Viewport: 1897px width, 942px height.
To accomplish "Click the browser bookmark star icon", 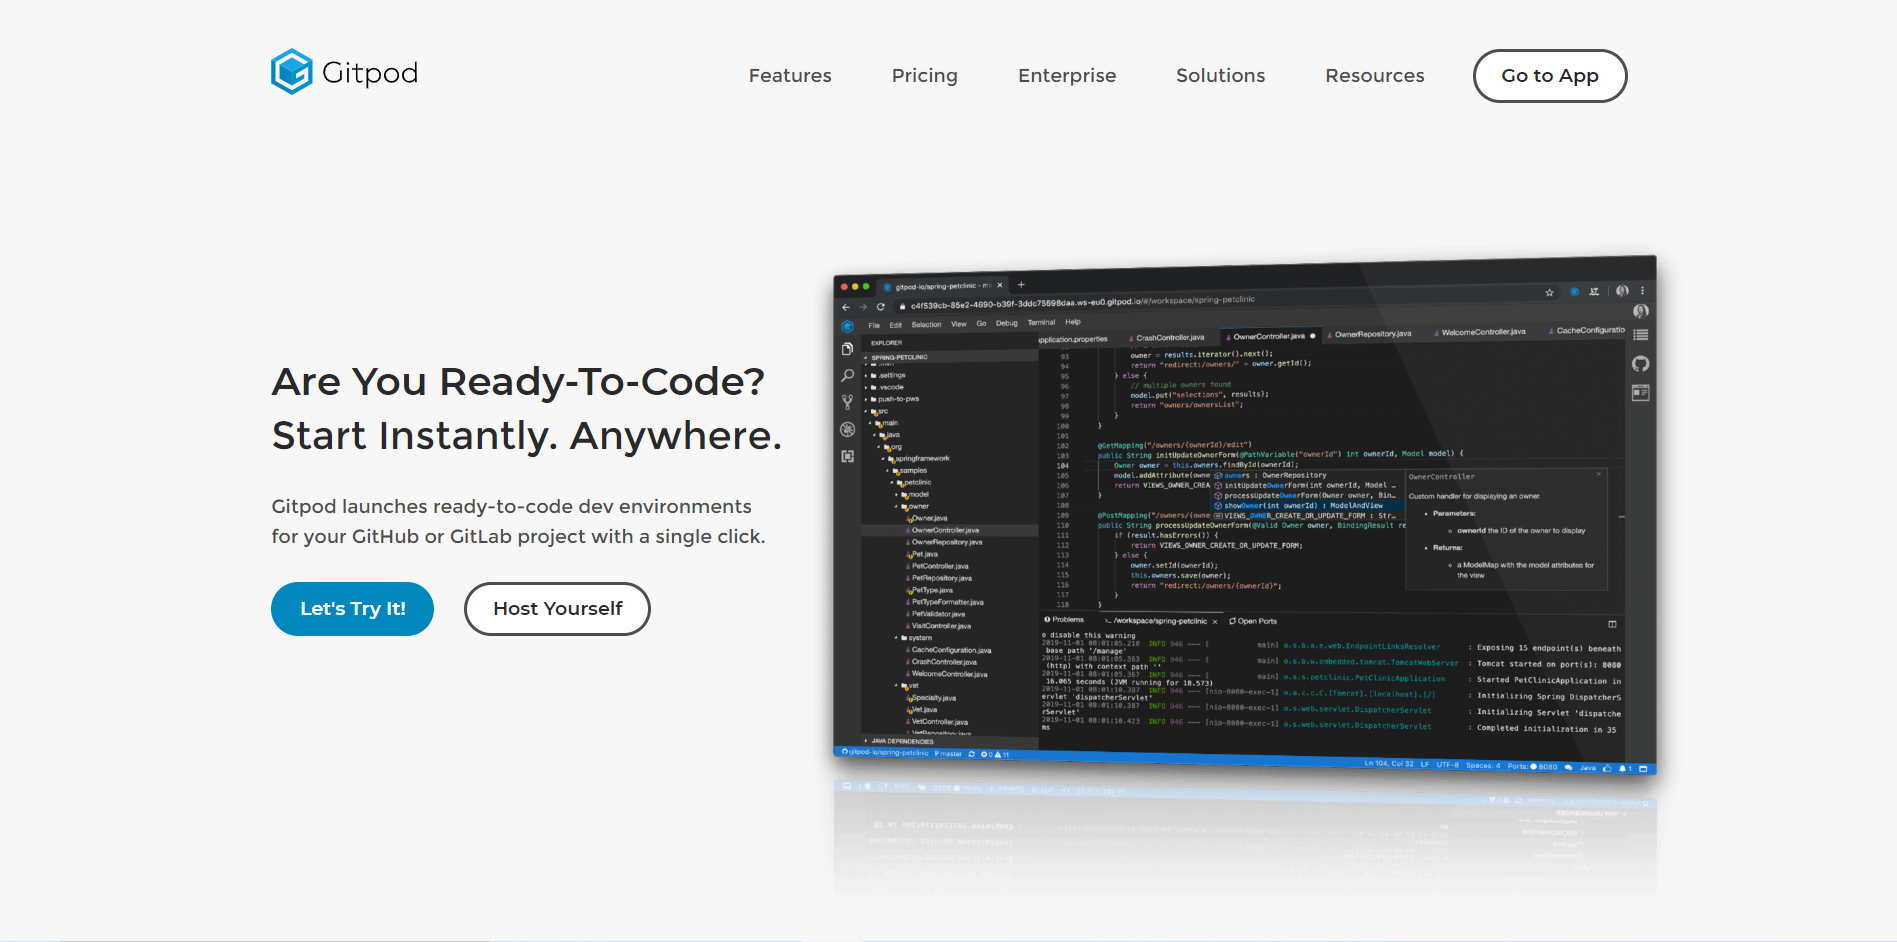I will click(1549, 293).
